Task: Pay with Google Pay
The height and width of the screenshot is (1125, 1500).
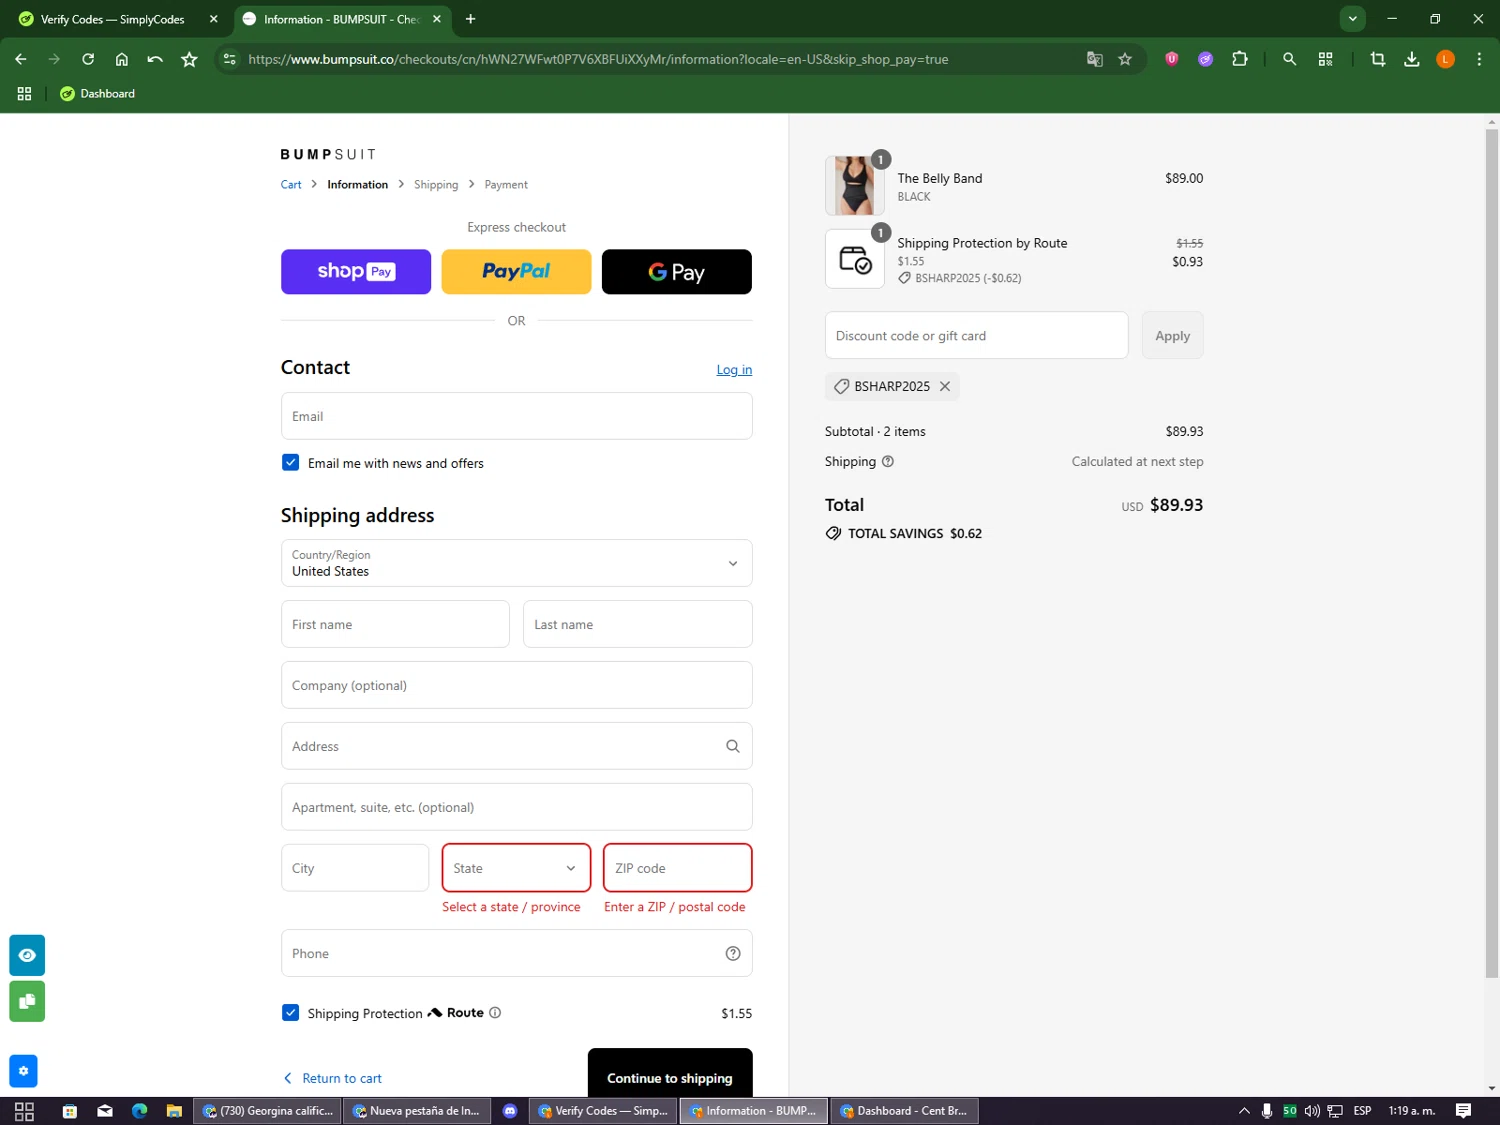Action: pos(677,271)
